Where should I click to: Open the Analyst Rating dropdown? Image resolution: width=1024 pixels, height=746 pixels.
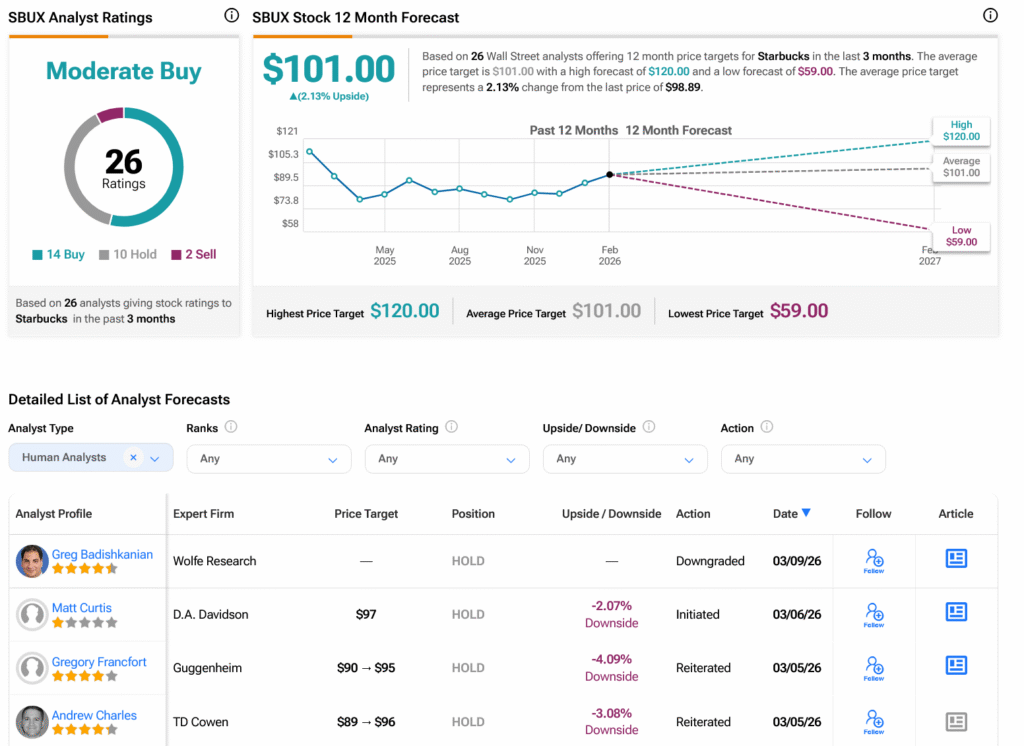(x=447, y=459)
